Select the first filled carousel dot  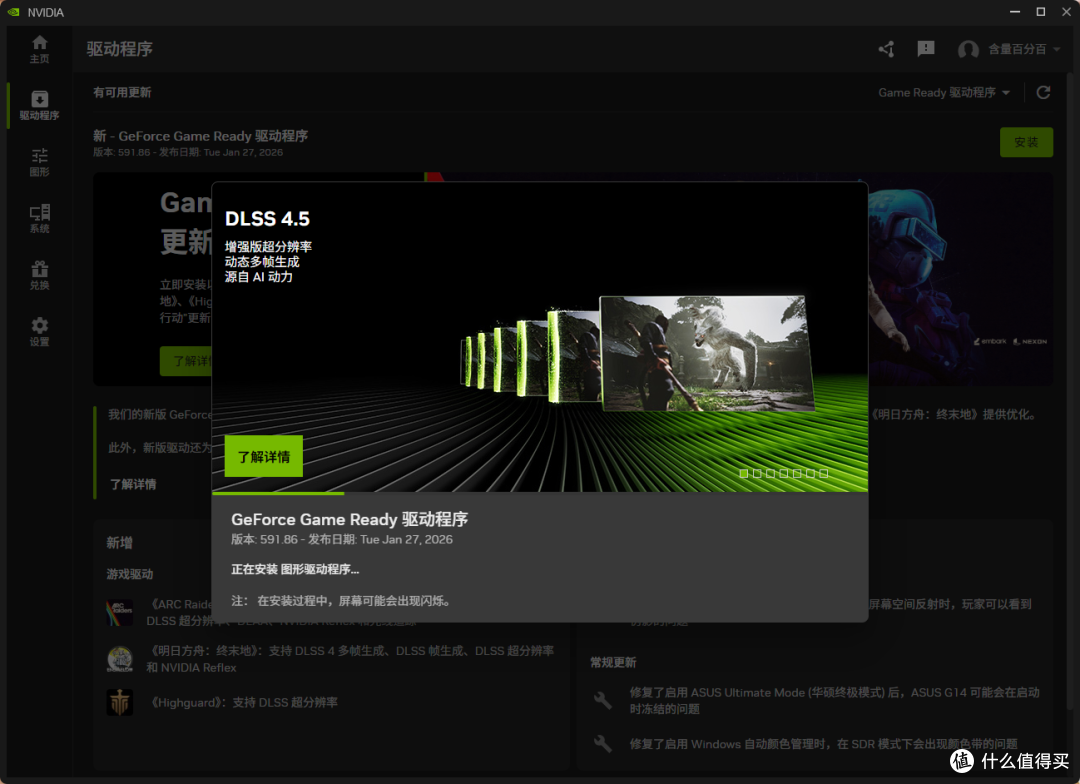pos(744,473)
